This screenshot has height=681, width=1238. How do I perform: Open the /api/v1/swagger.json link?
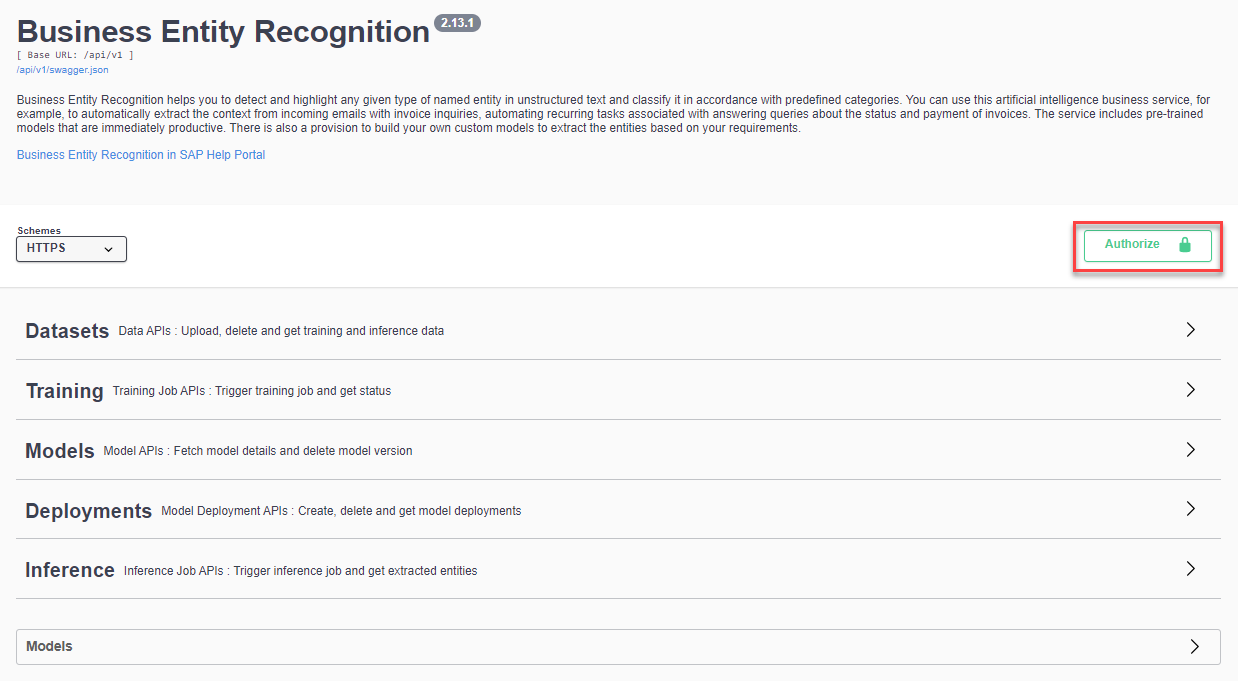point(62,70)
